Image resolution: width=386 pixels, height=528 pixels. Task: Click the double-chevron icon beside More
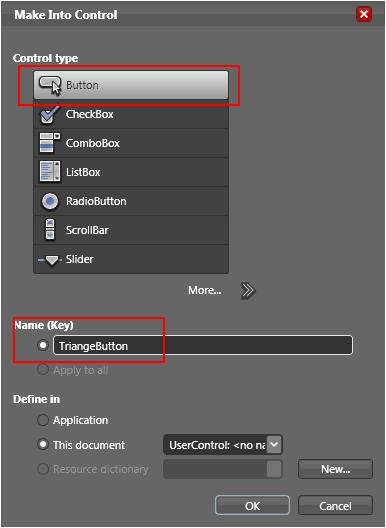(x=248, y=291)
